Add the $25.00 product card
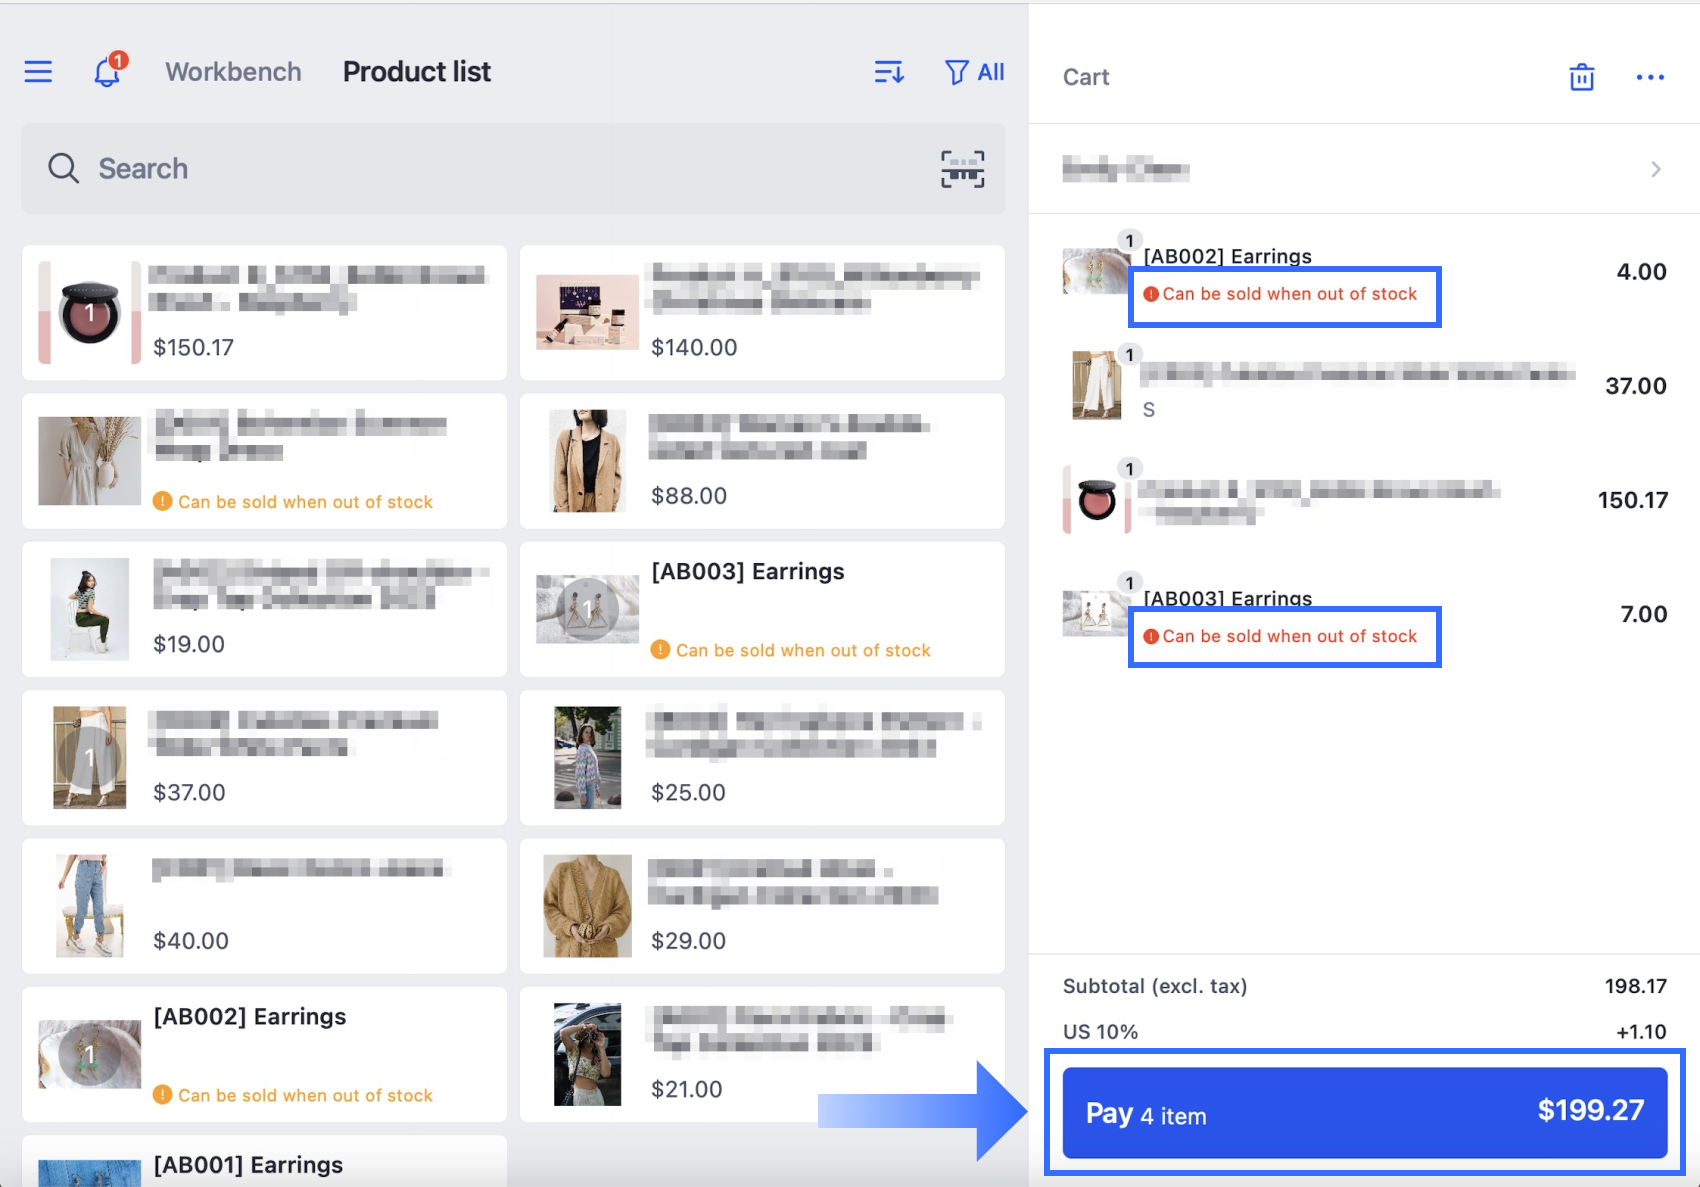This screenshot has height=1187, width=1700. [762, 757]
